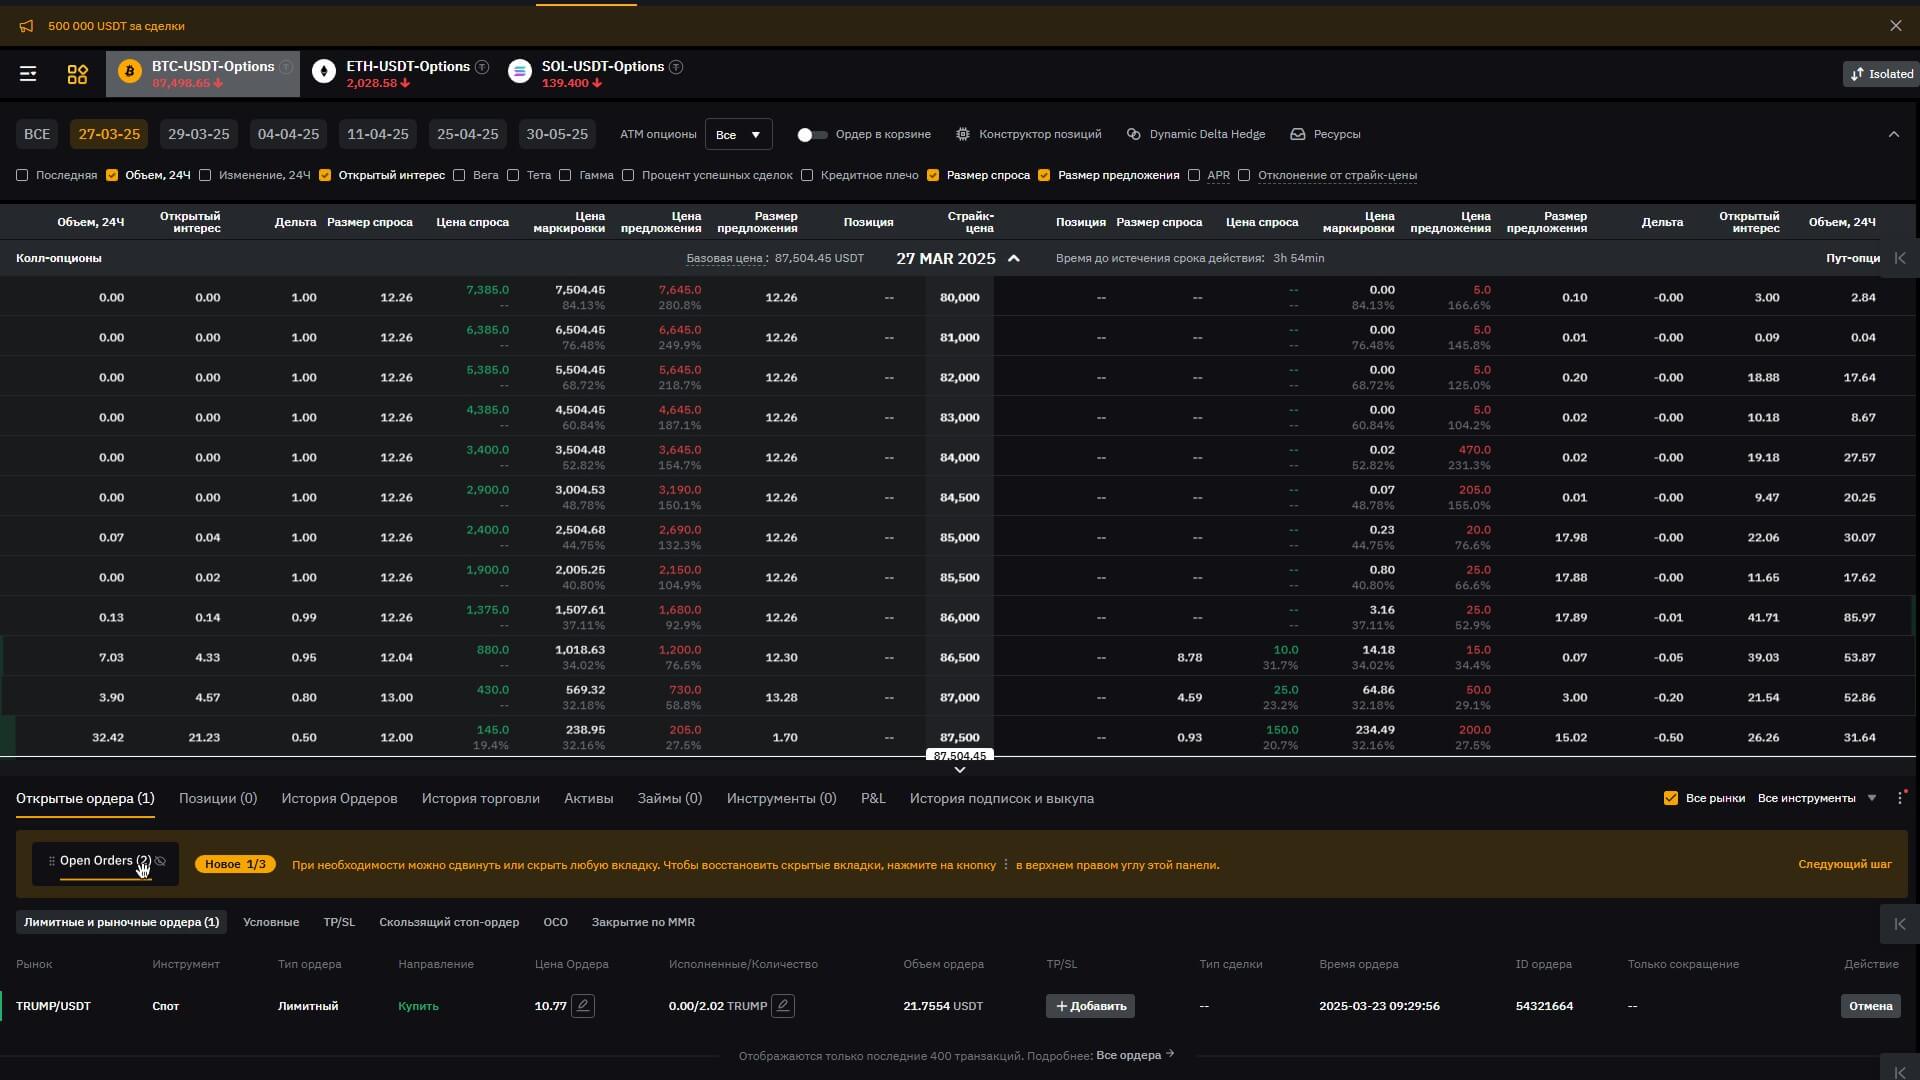Switch to История Ордеров tab
Viewport: 1920px width, 1080px height.
pos(339,798)
